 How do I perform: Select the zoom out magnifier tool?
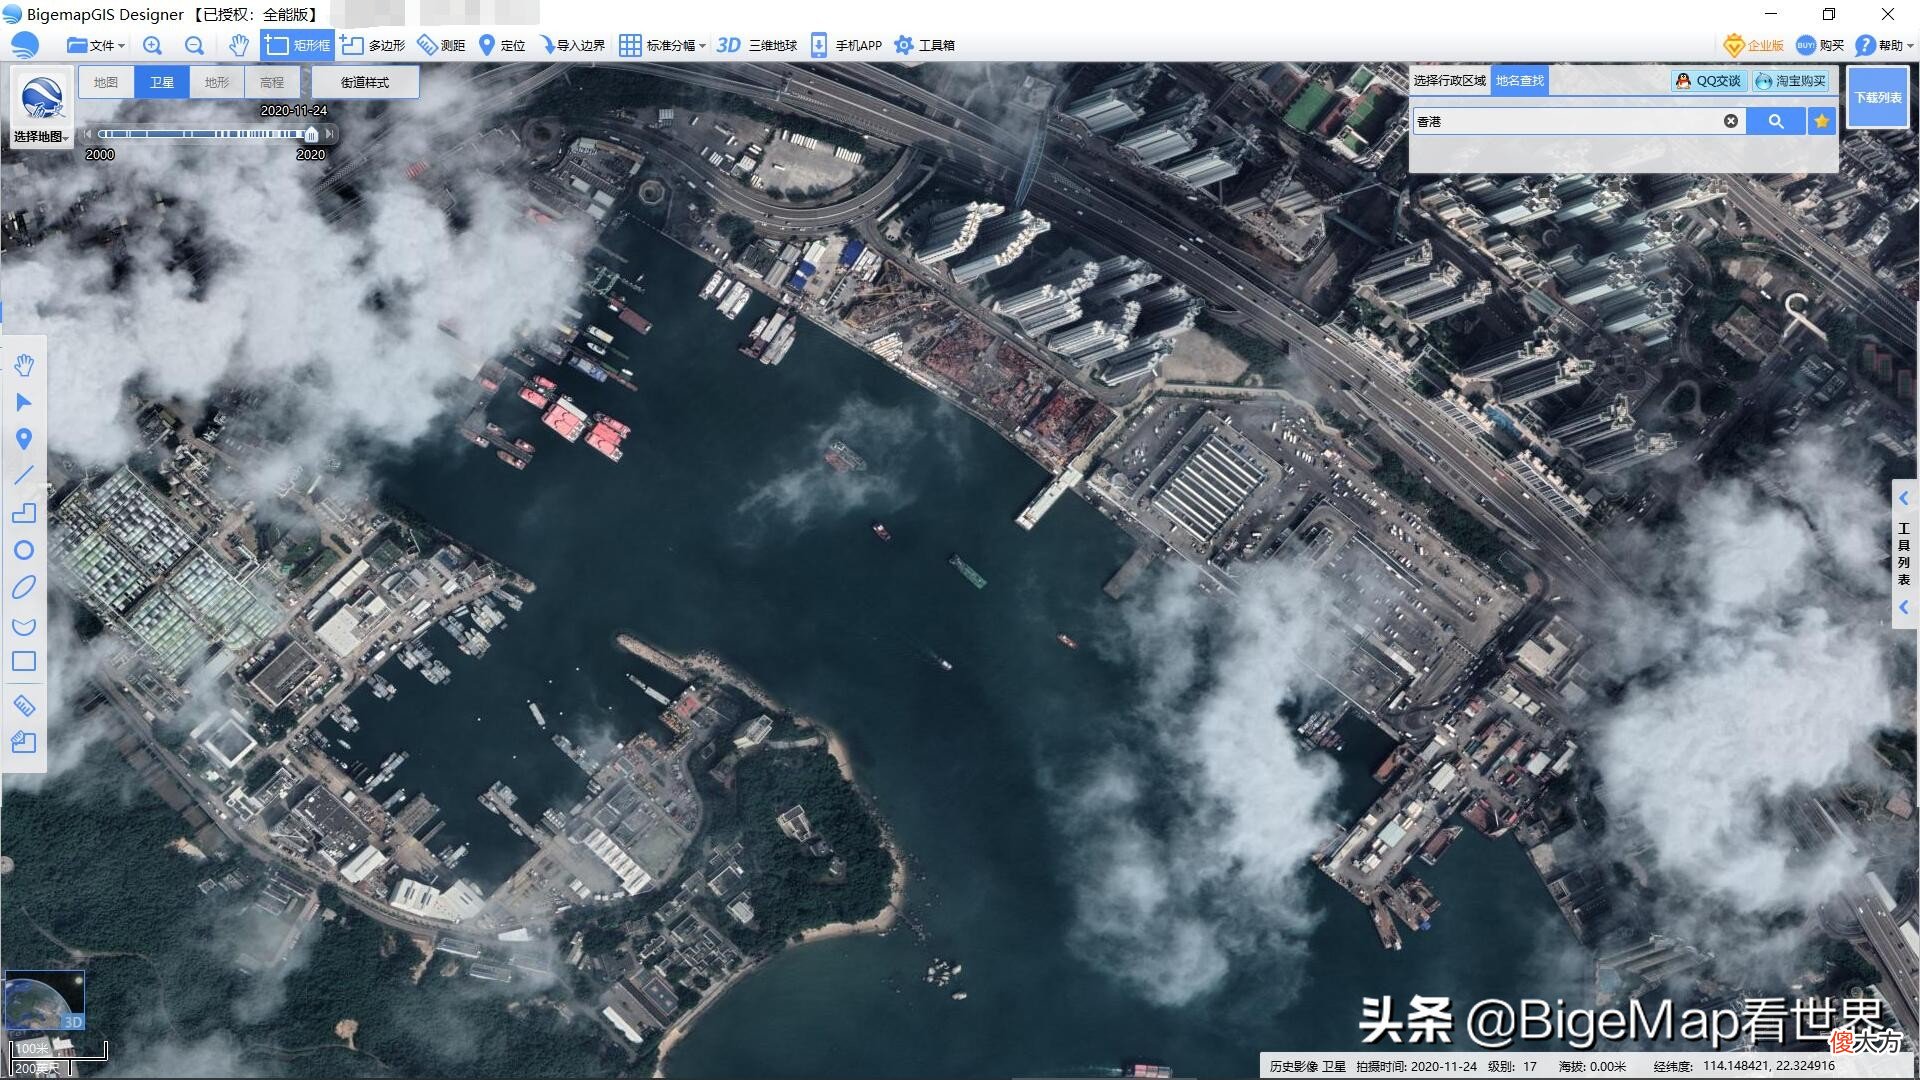pos(194,45)
